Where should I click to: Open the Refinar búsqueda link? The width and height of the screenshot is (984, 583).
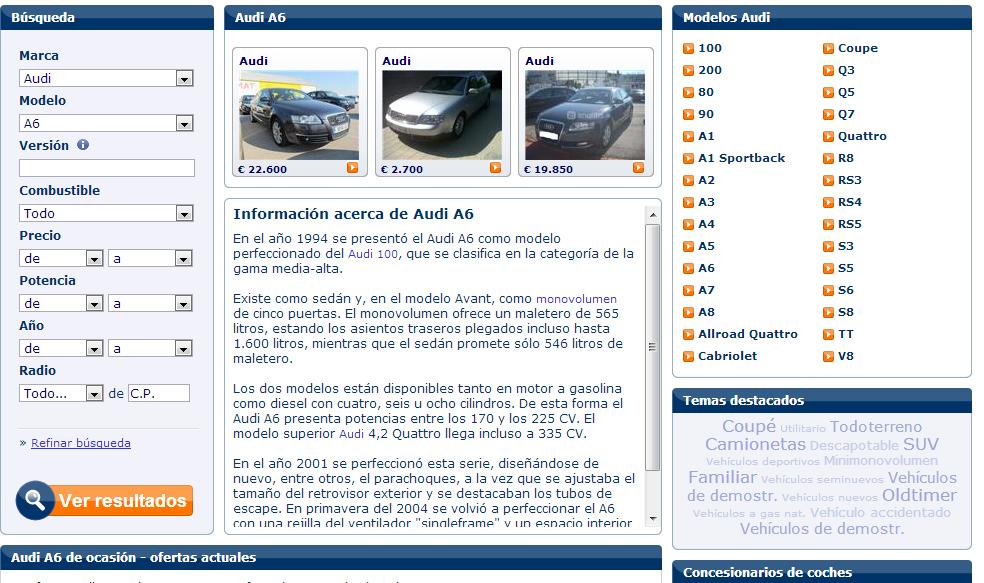tap(80, 443)
